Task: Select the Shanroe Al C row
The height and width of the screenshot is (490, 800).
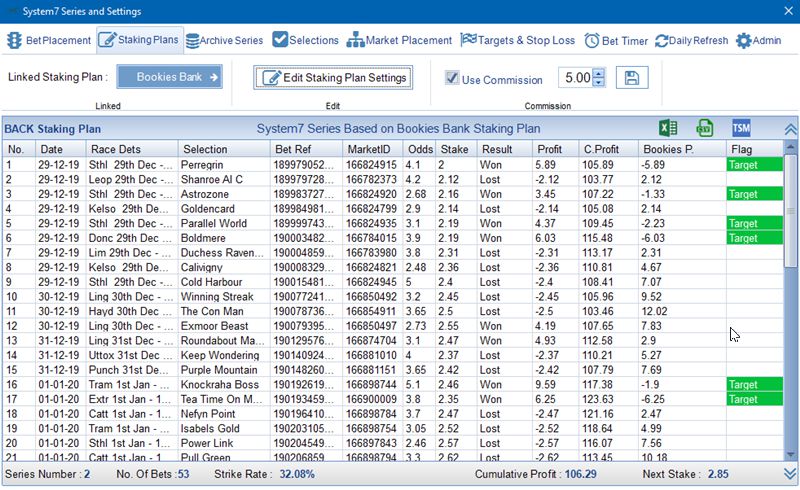Action: pos(393,180)
